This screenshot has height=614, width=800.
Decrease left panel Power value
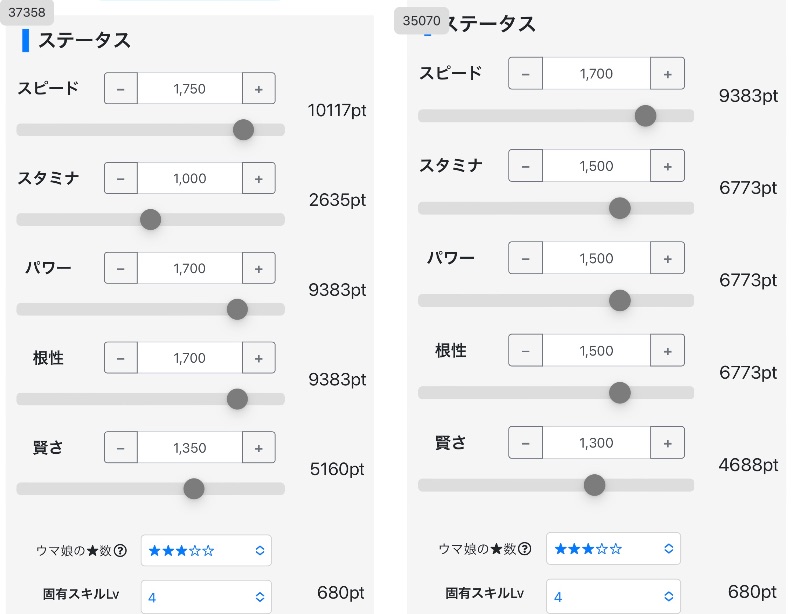pyautogui.click(x=121, y=269)
